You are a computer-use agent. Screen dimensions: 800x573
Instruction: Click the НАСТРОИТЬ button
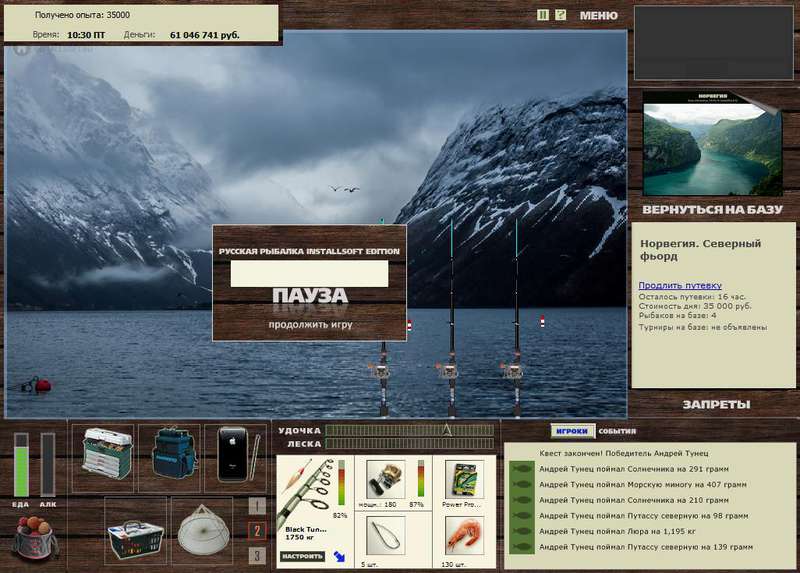point(303,556)
